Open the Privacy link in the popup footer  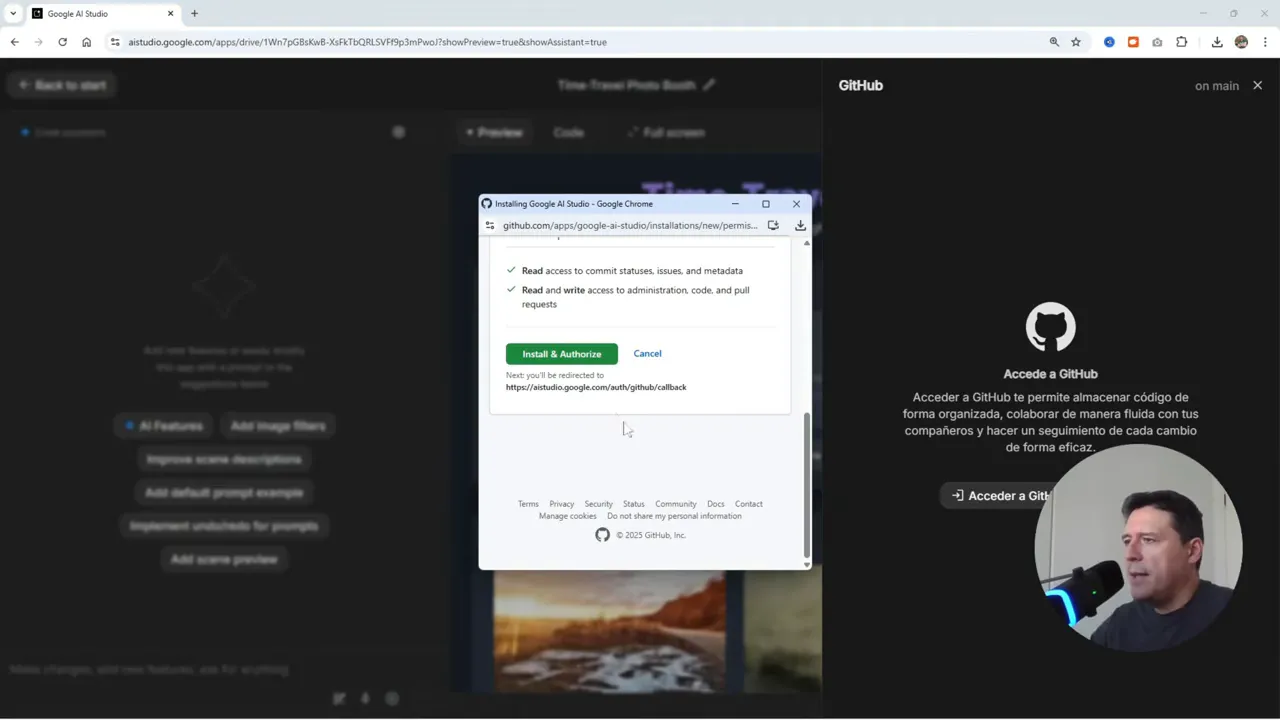[x=561, y=504]
